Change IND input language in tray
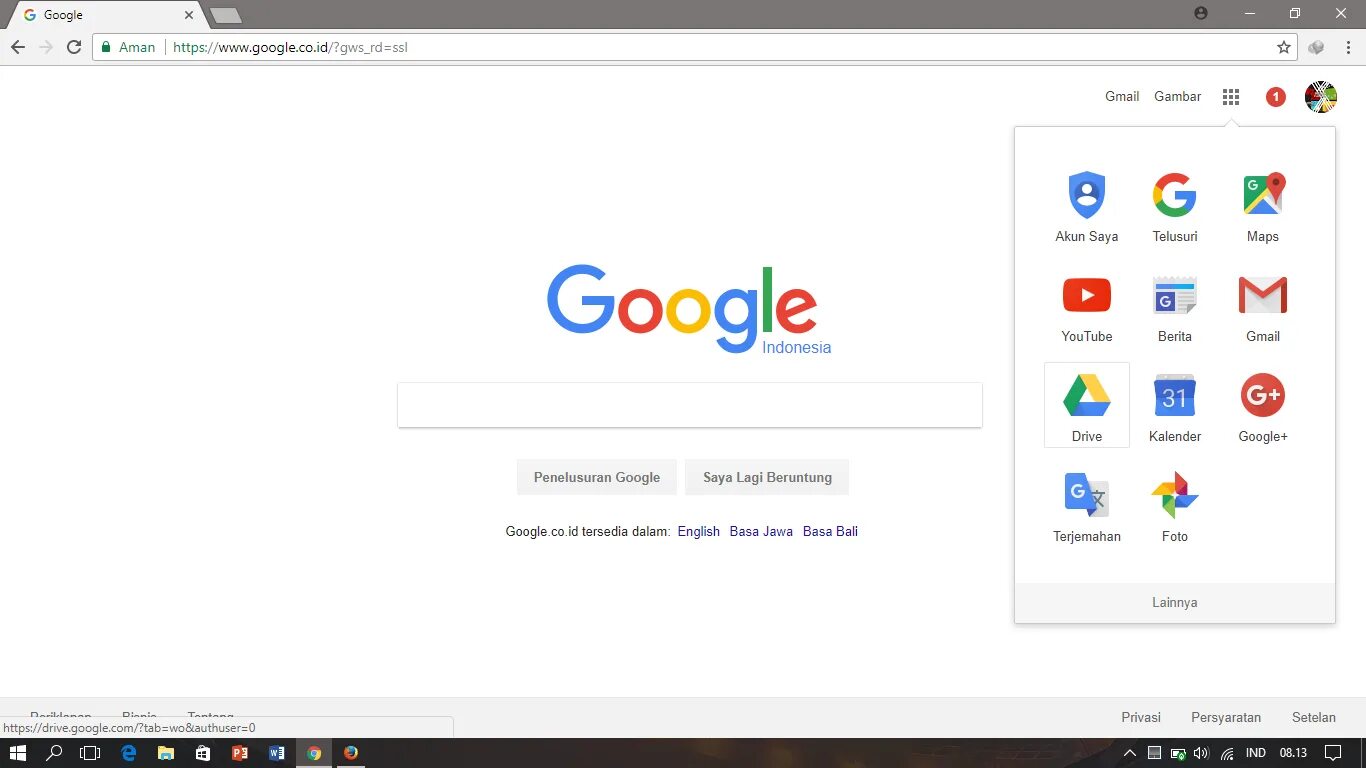Viewport: 1366px width, 768px height. [x=1256, y=753]
